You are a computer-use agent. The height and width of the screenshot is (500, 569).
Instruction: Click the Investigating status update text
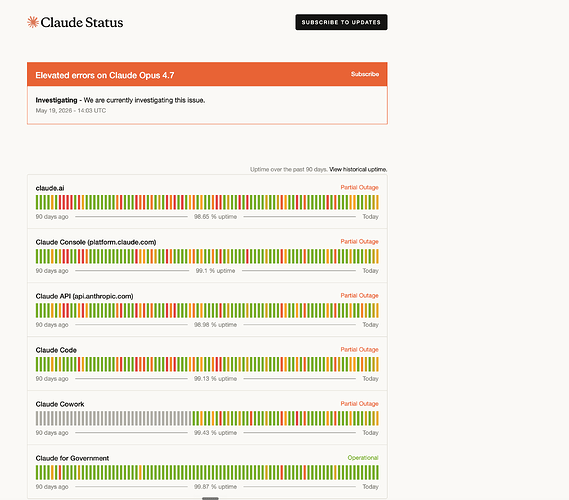pos(120,100)
